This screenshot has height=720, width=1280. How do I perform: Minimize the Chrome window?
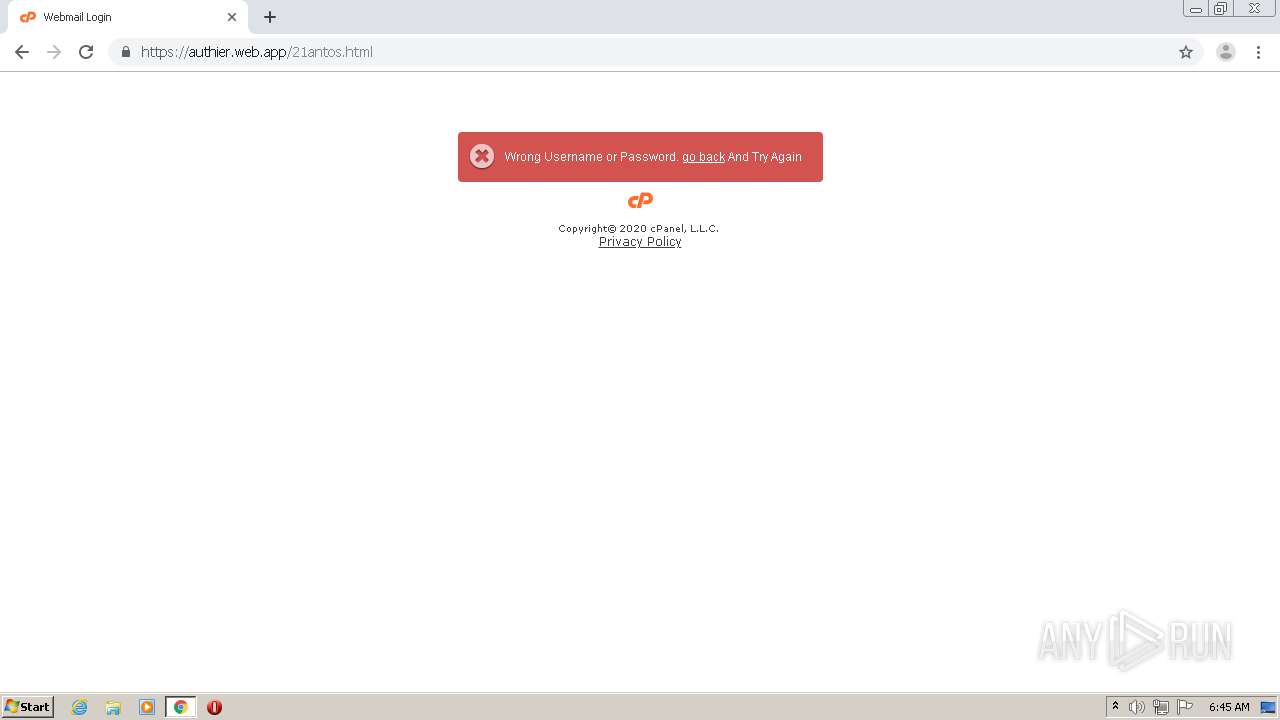pyautogui.click(x=1196, y=9)
